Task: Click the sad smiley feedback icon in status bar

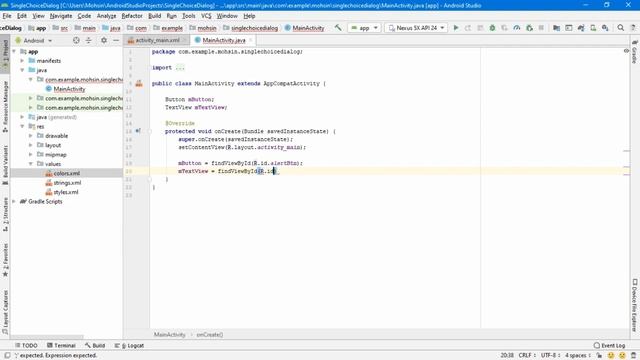Action: coord(622,356)
